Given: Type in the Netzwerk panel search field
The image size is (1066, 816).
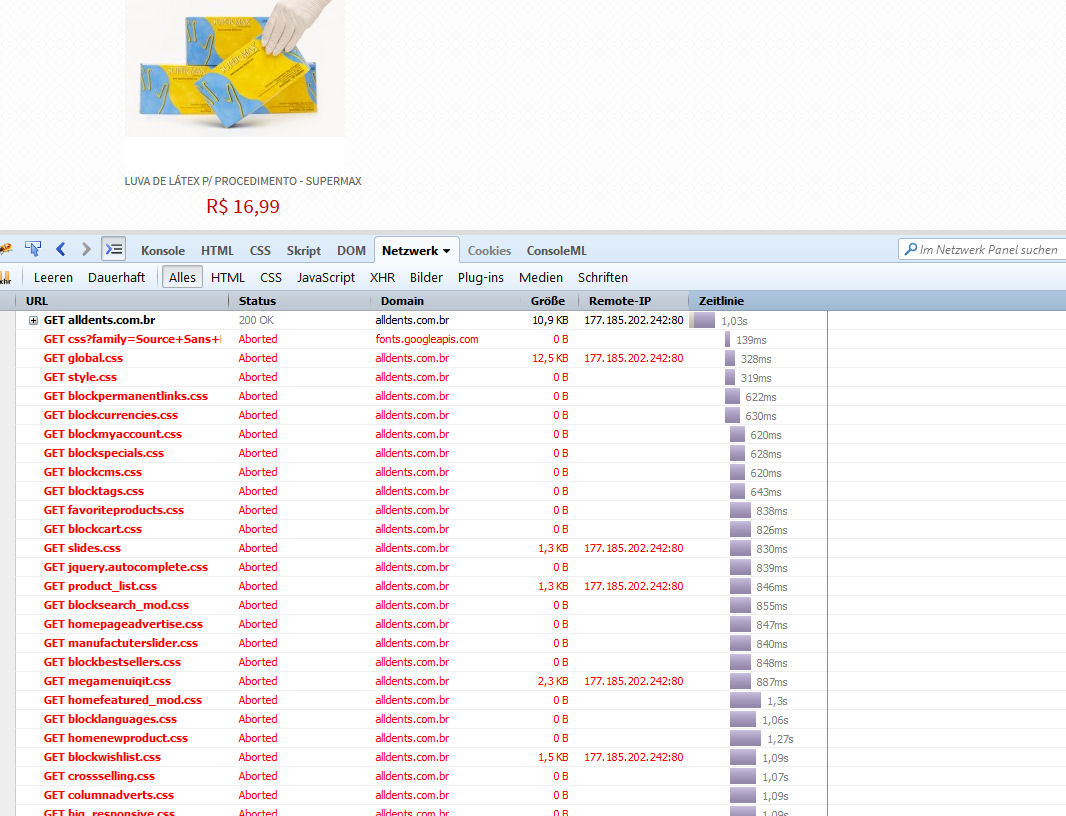Looking at the screenshot, I should coord(990,250).
